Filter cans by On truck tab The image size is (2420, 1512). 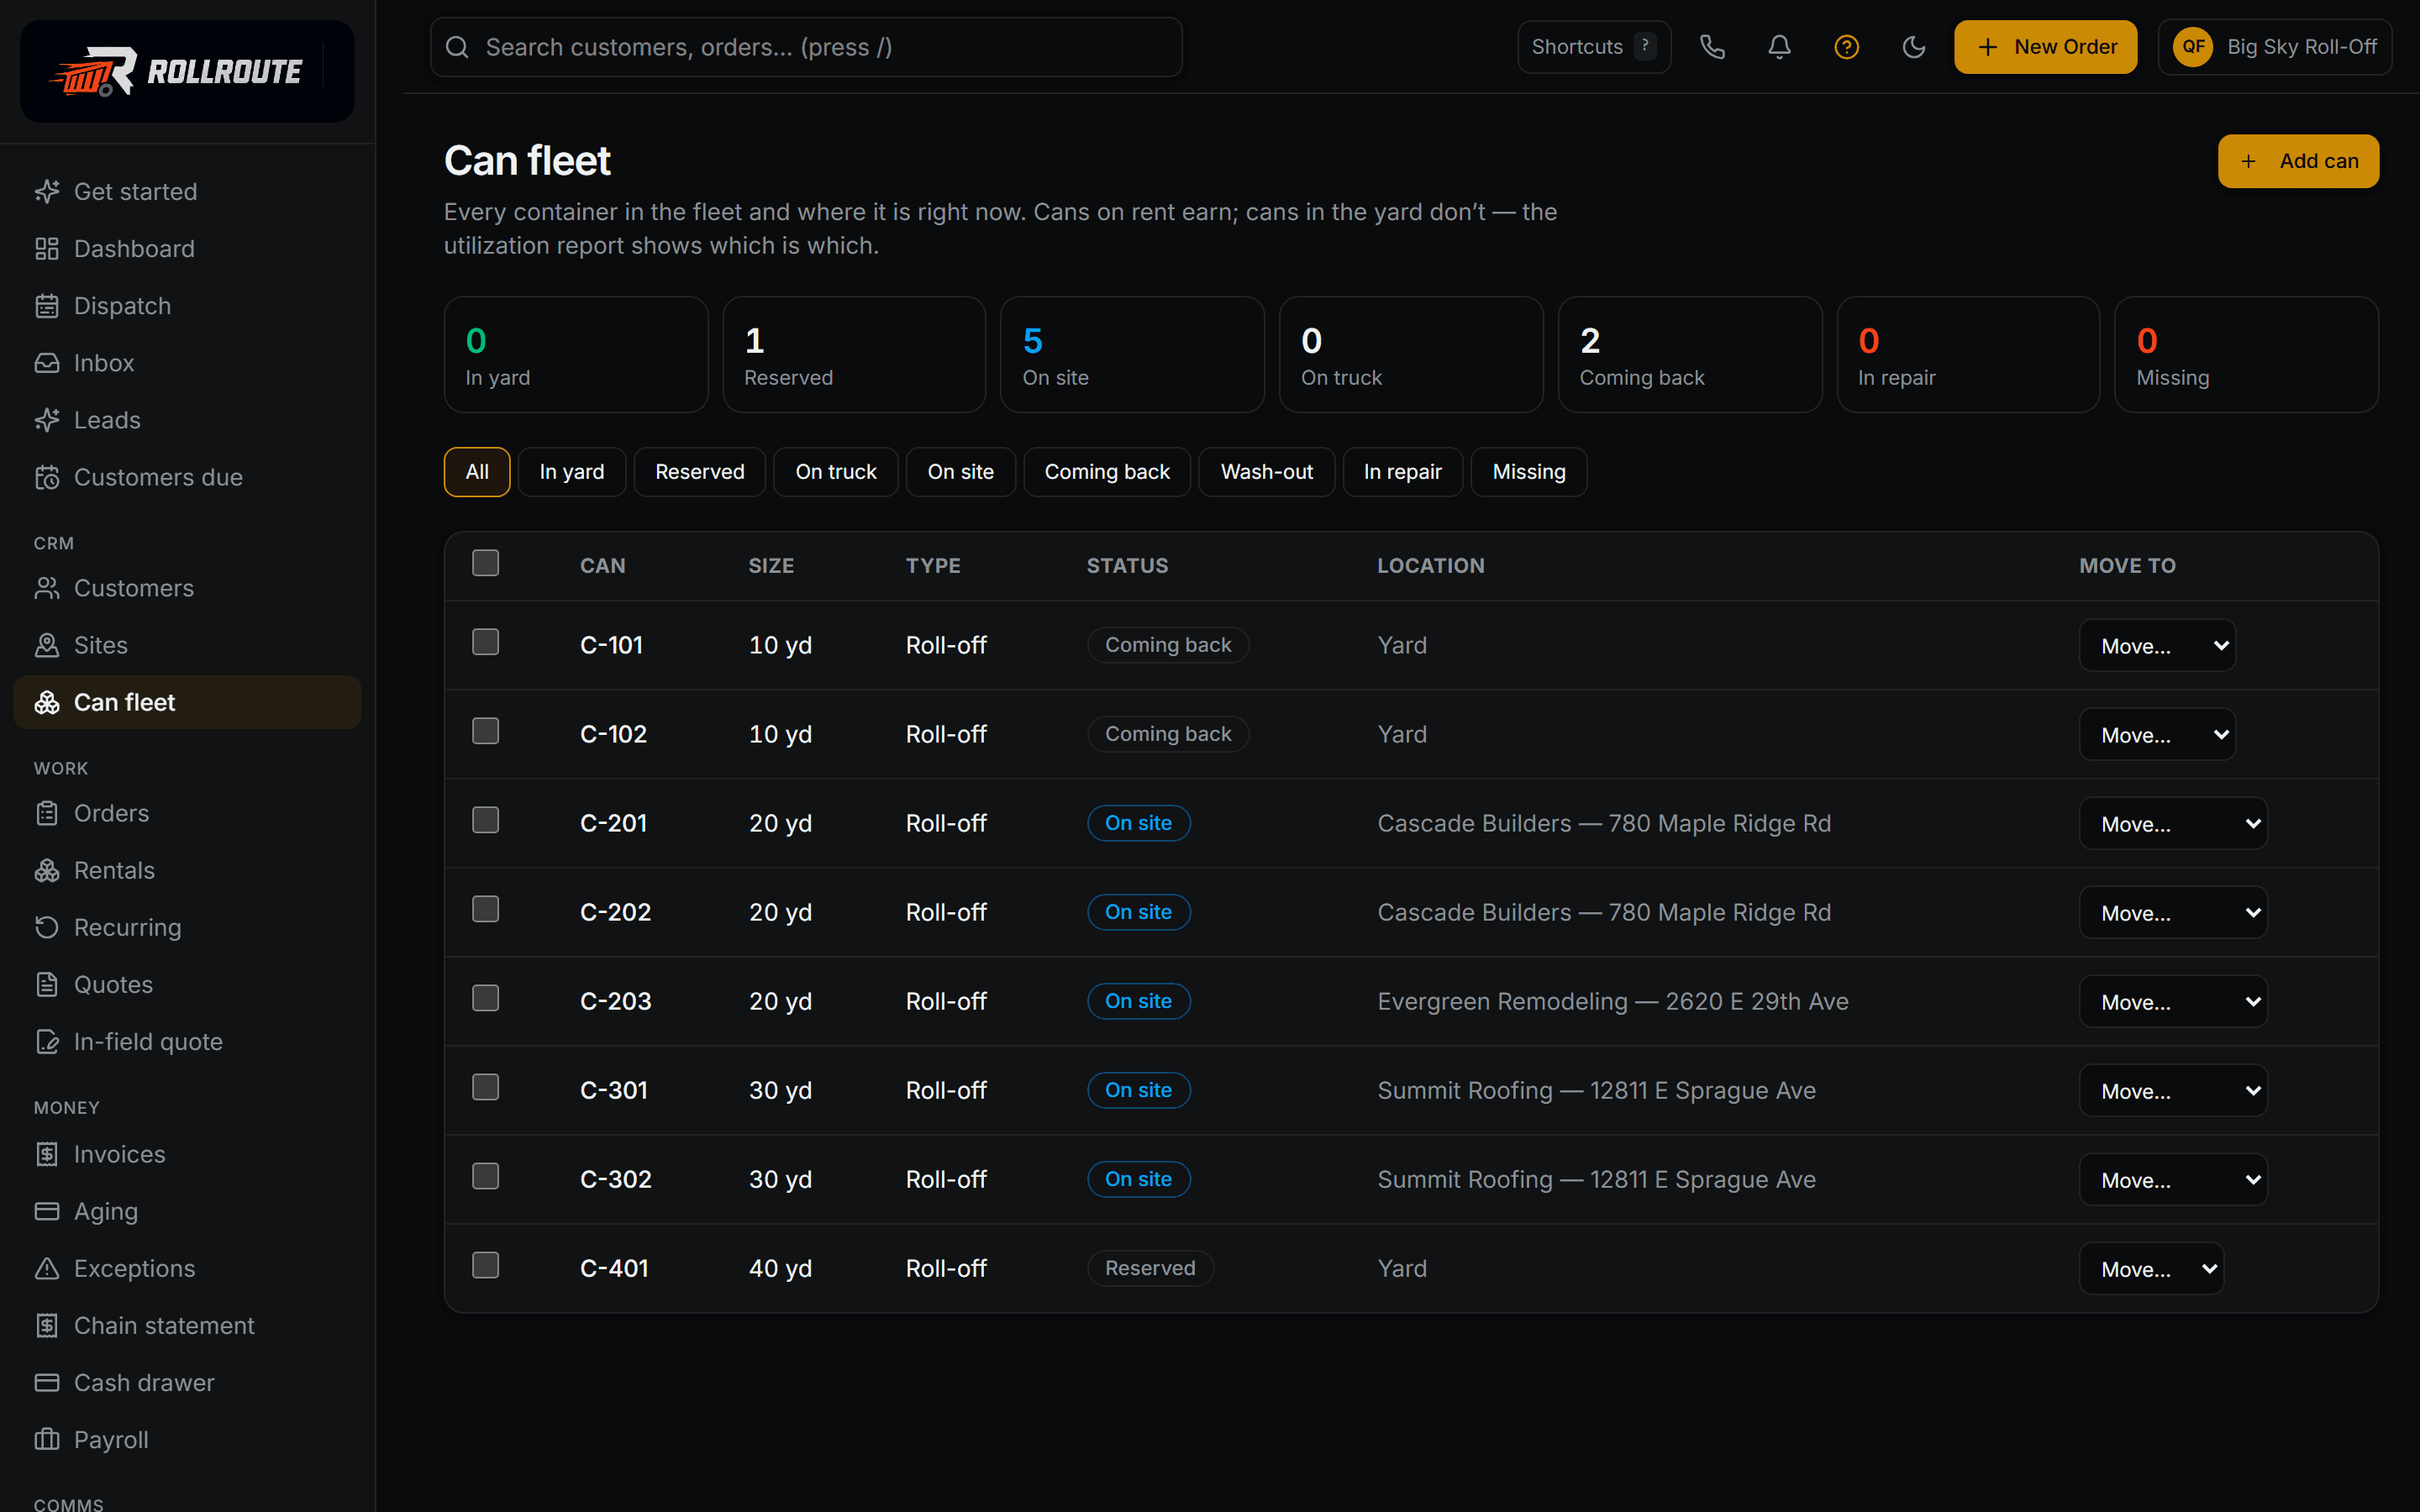coord(836,472)
